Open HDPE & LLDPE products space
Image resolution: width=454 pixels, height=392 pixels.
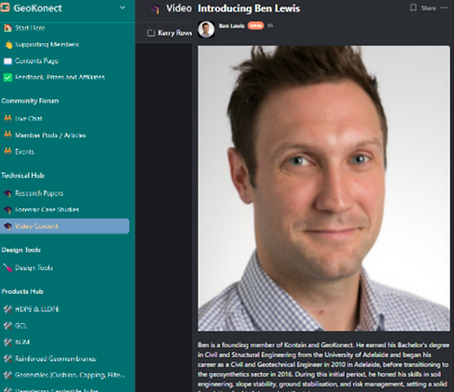[37, 309]
